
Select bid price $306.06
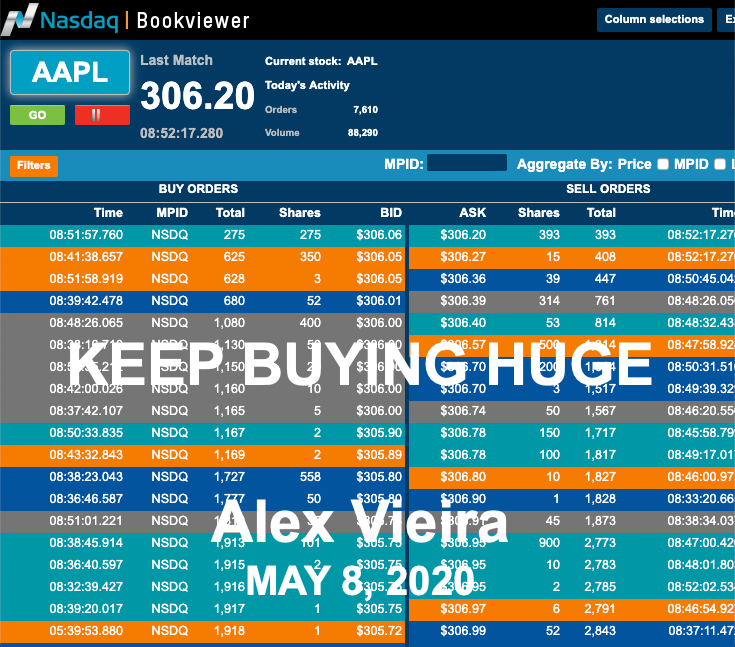[379, 235]
